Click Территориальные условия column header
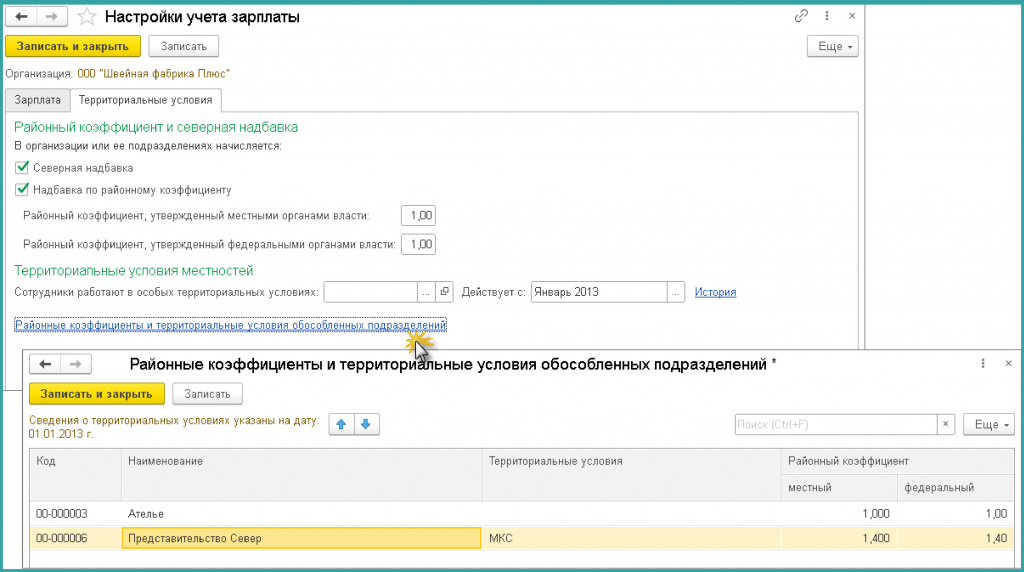Viewport: 1024px width, 572px height. [632, 475]
